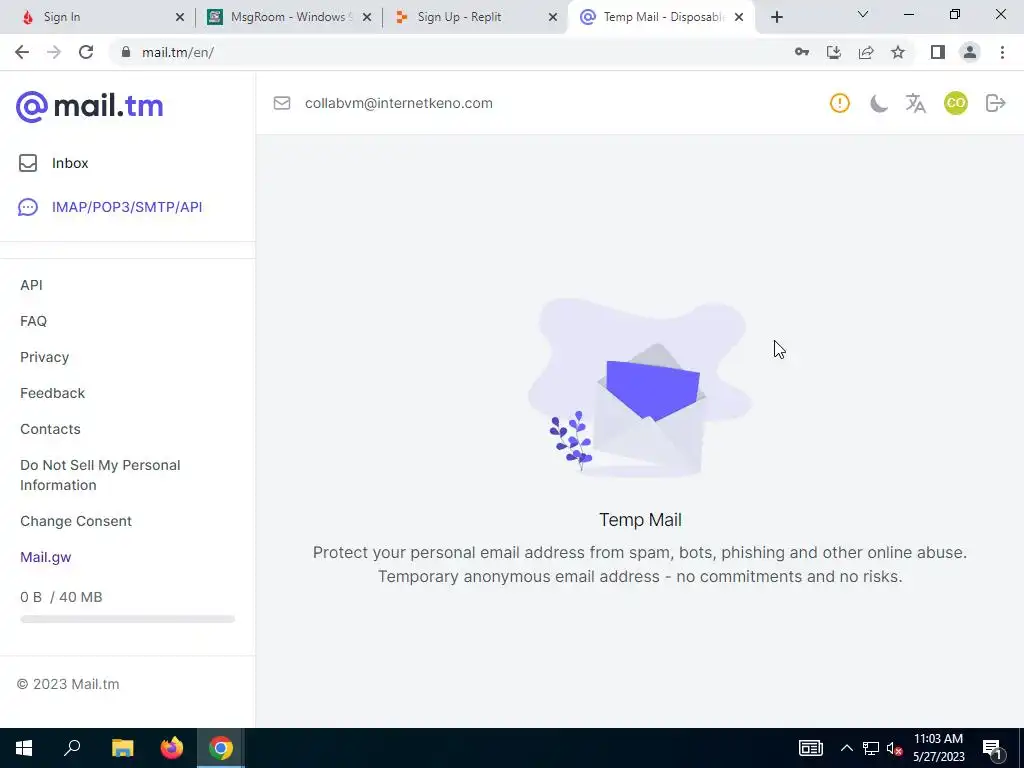Image resolution: width=1024 pixels, height=768 pixels.
Task: Close the Sign Up - Replit tab
Action: [x=553, y=18]
